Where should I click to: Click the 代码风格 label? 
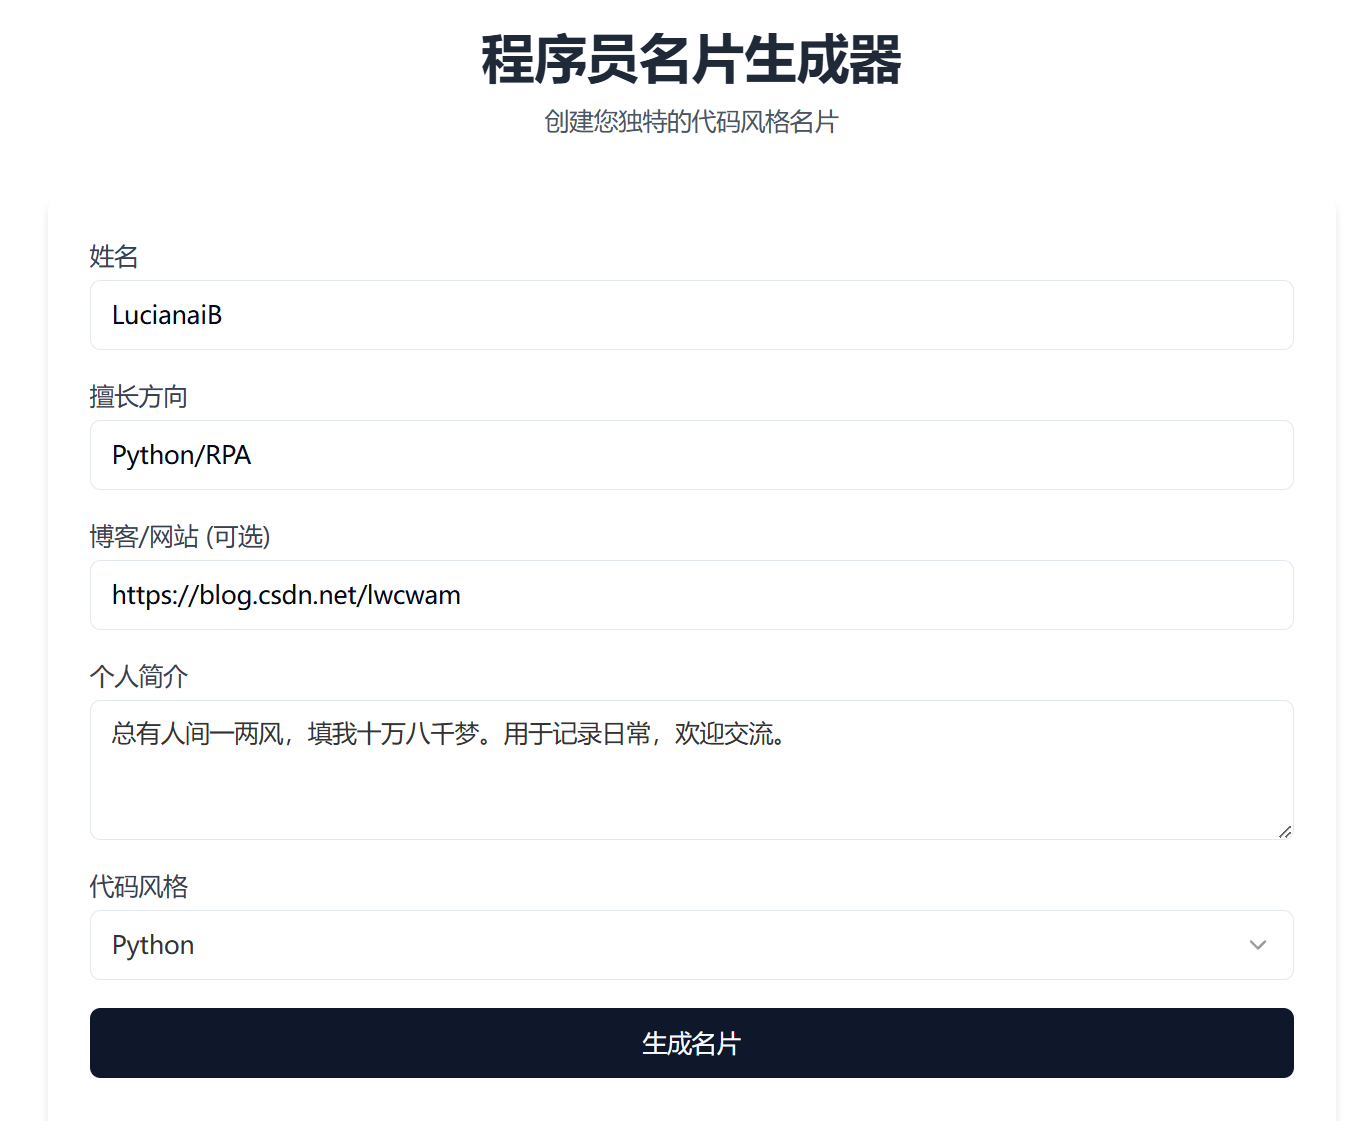(139, 887)
